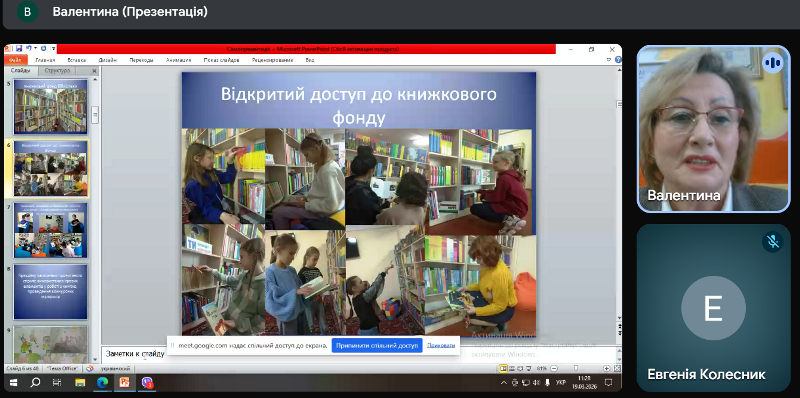The width and height of the screenshot is (800, 398).
Task: Switch to Slide Sorter view icon
Action: (x=512, y=368)
